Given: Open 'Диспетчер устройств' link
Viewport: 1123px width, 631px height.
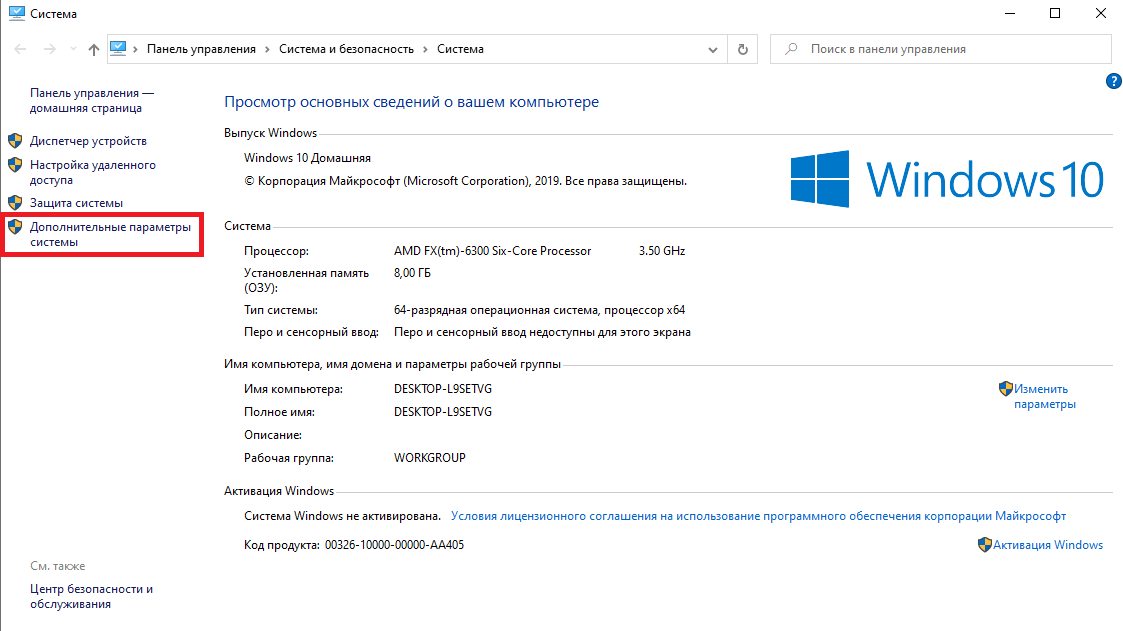Looking at the screenshot, I should tap(88, 141).
